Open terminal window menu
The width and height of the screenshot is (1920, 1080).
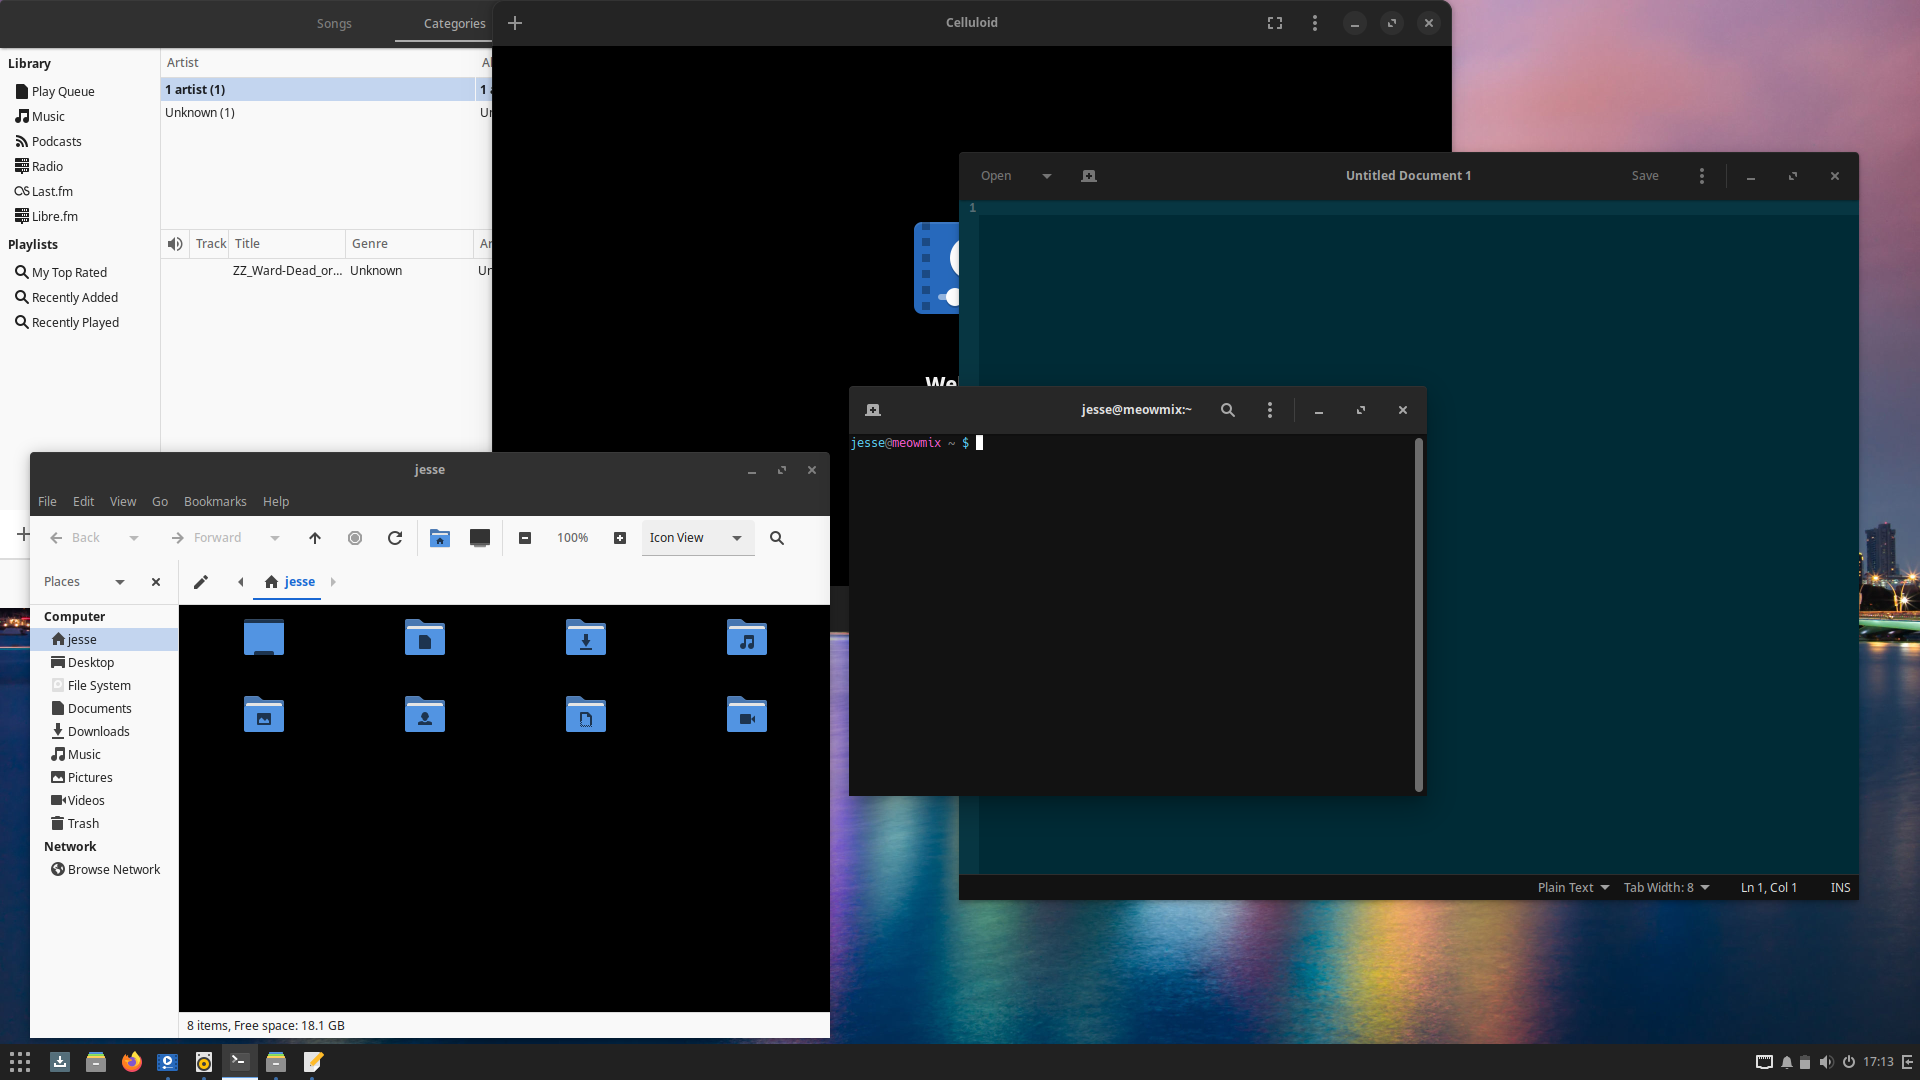(1270, 410)
